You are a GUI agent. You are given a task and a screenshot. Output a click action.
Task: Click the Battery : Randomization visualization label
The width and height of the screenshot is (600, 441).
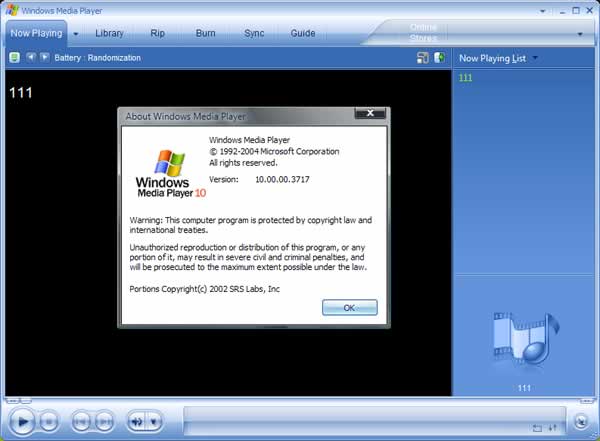(98, 58)
